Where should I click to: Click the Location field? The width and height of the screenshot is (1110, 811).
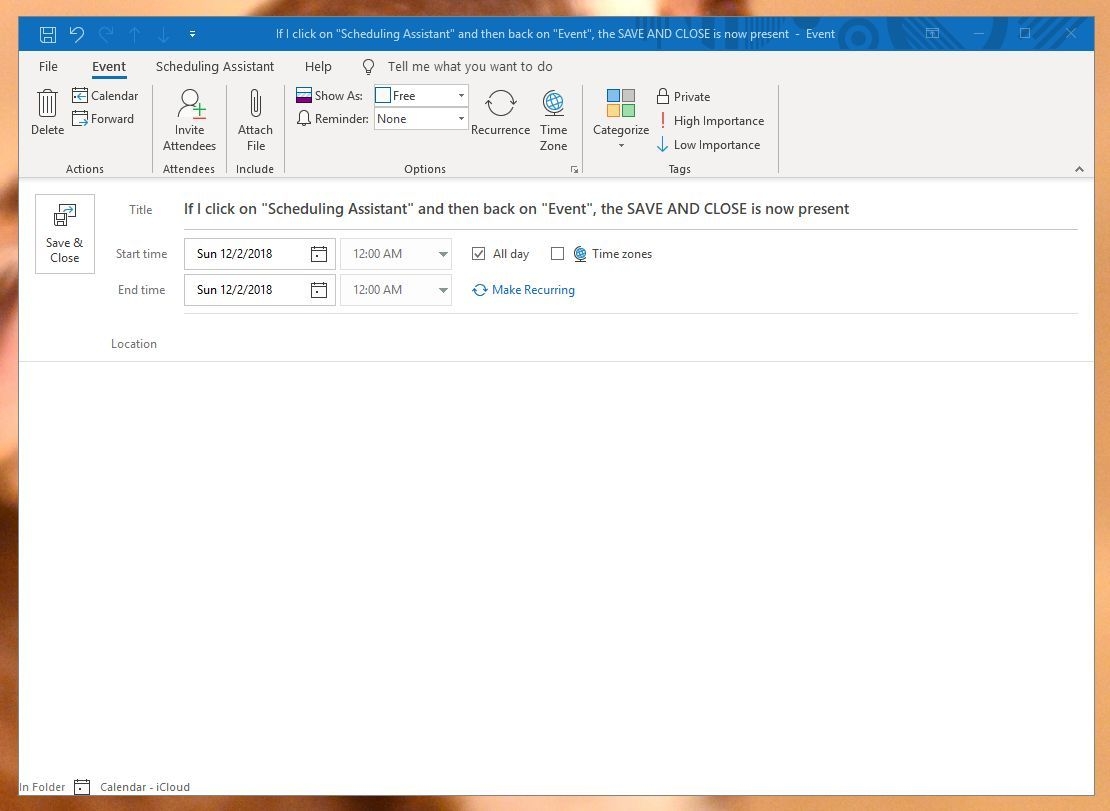point(630,343)
